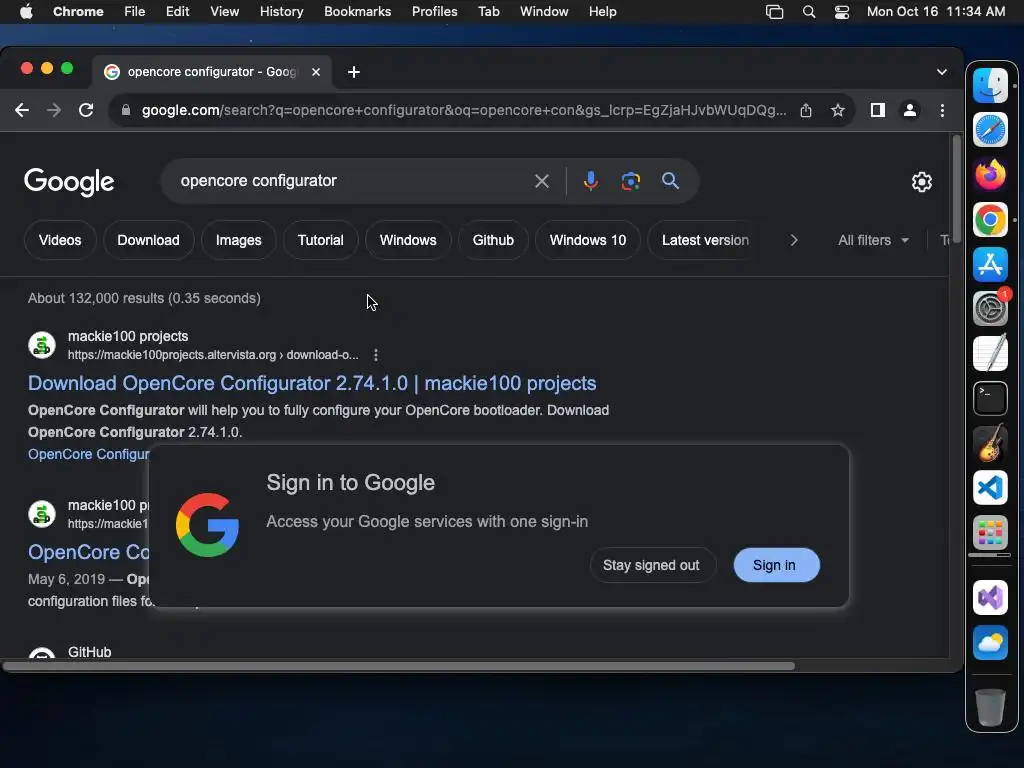Close the opencore configurator tab
Screen dimensions: 1024x768
click(316, 72)
